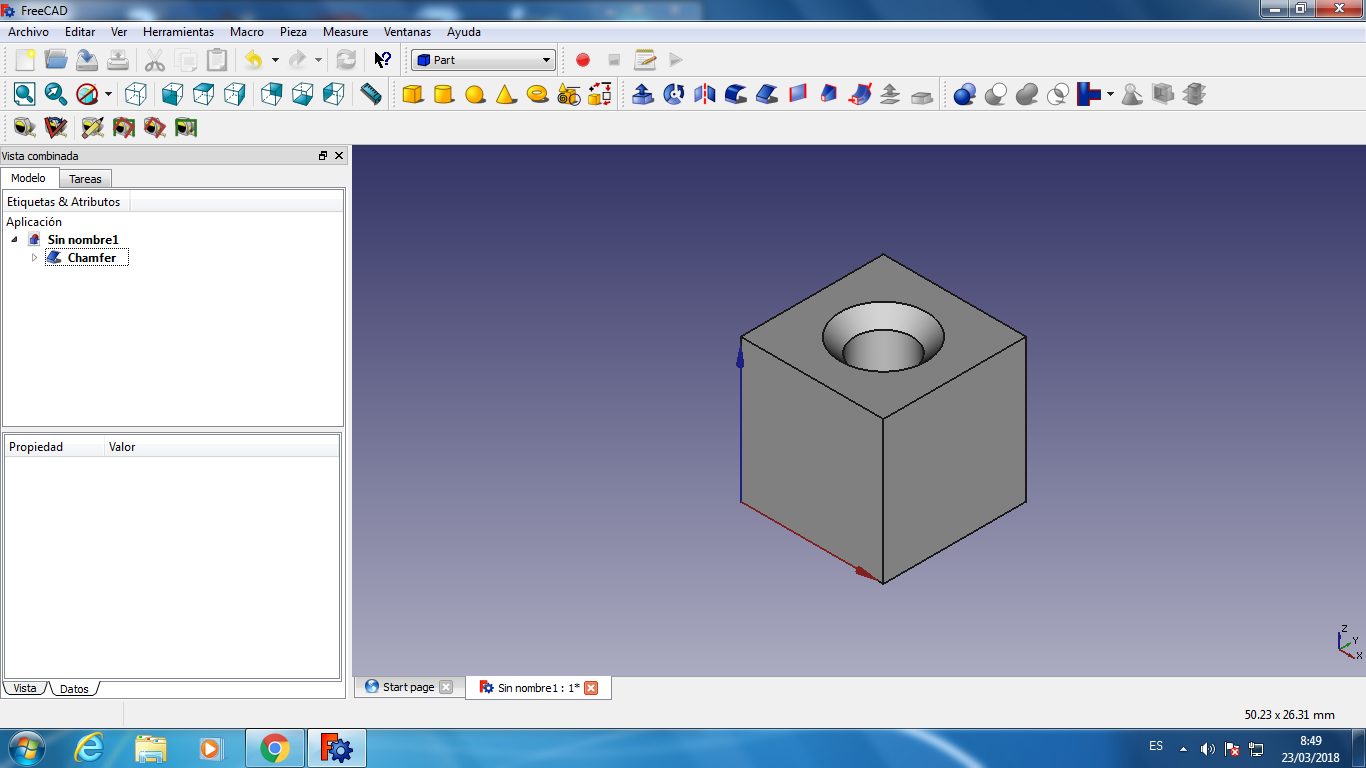This screenshot has height=768, width=1366.
Task: Create a Cone solid
Action: (506, 95)
